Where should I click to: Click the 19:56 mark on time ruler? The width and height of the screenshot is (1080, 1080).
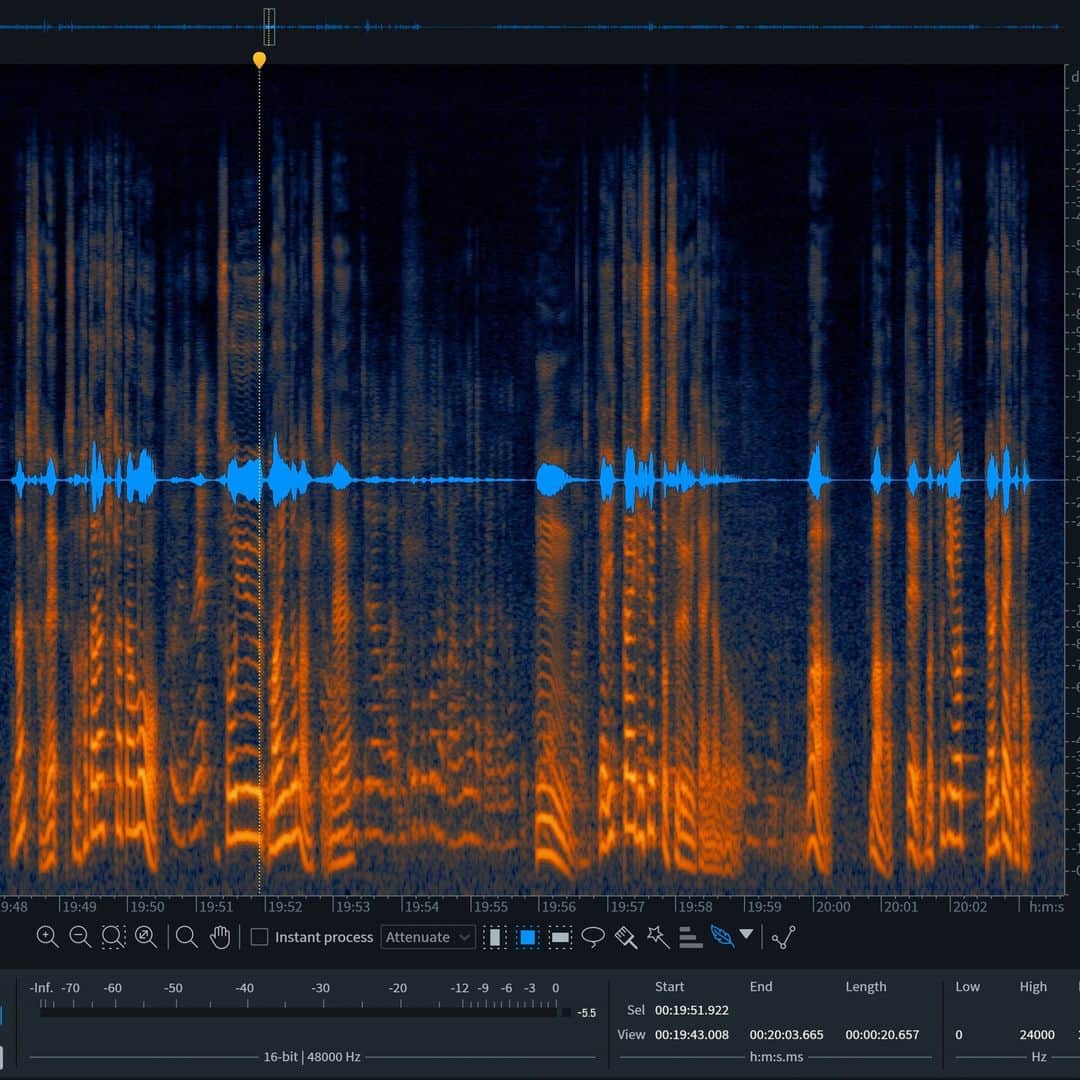(x=559, y=906)
